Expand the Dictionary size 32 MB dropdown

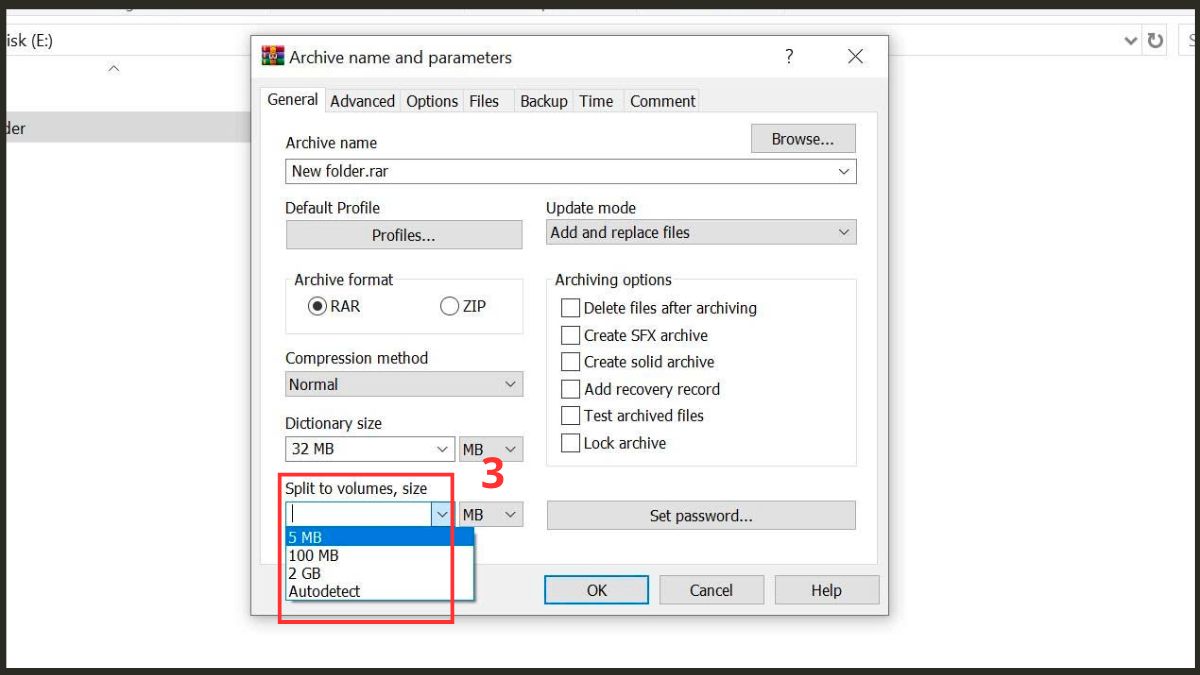tap(371, 449)
